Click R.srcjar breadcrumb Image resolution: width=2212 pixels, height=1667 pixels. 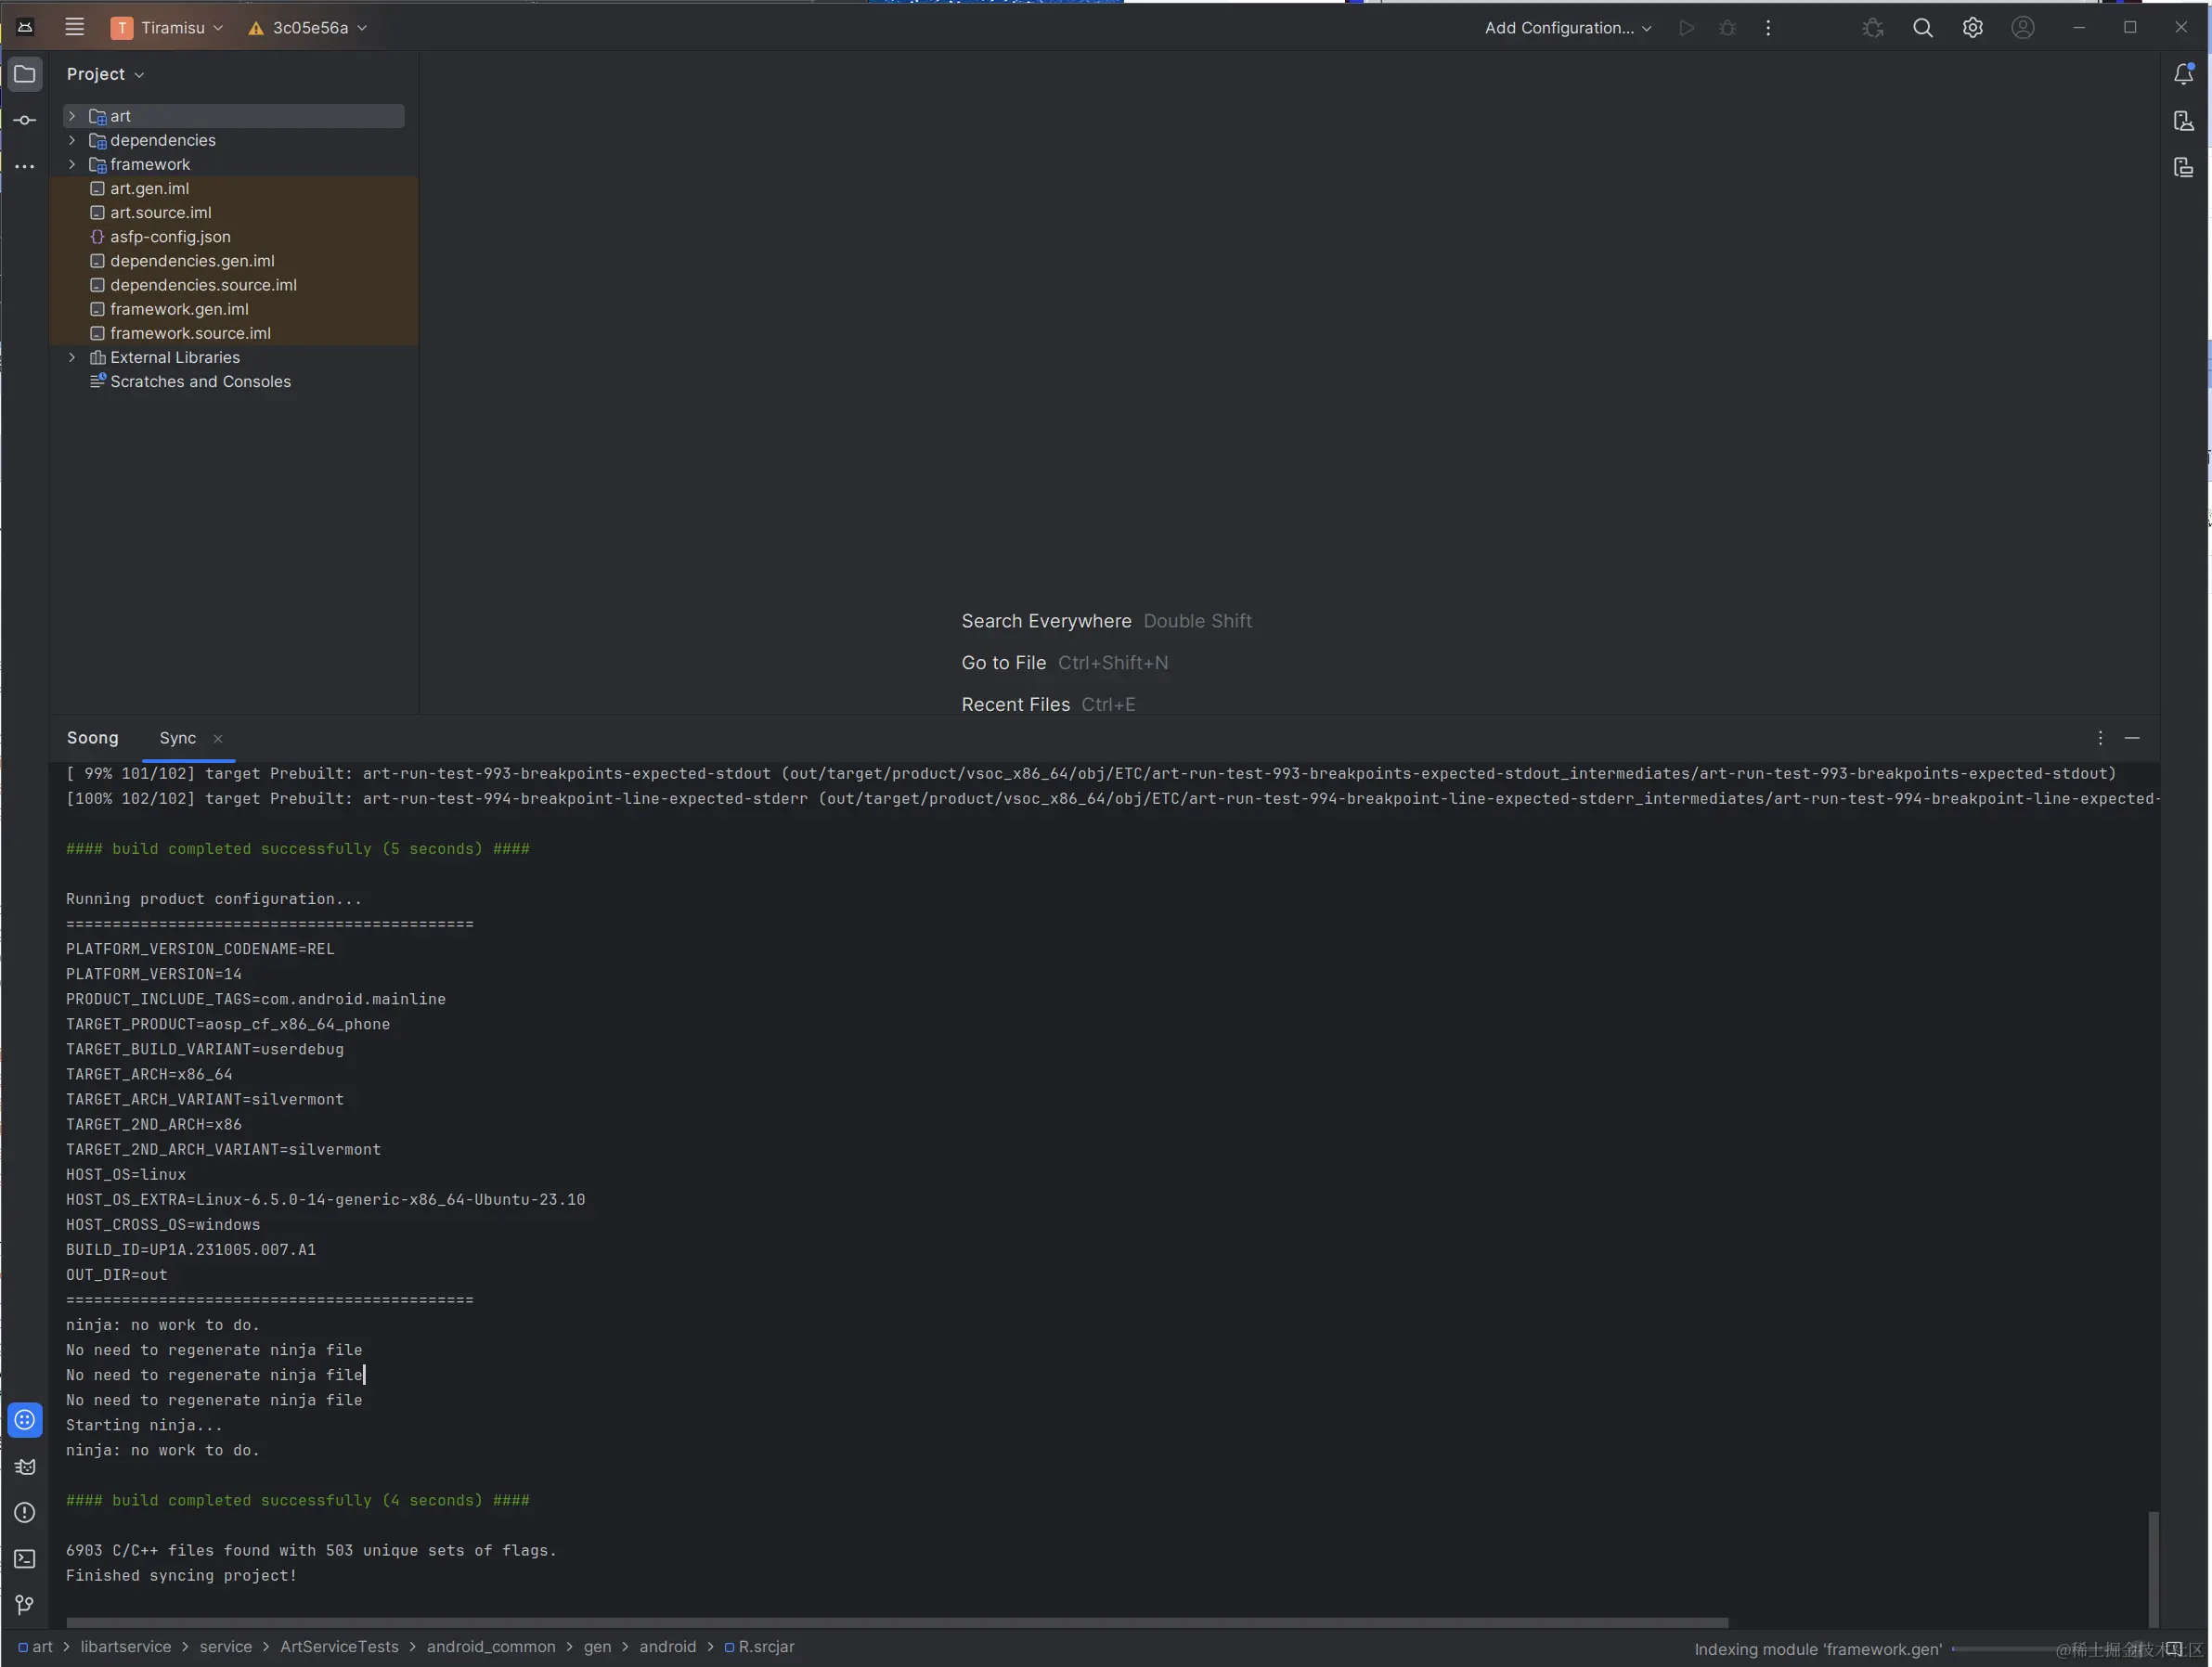tap(759, 1646)
